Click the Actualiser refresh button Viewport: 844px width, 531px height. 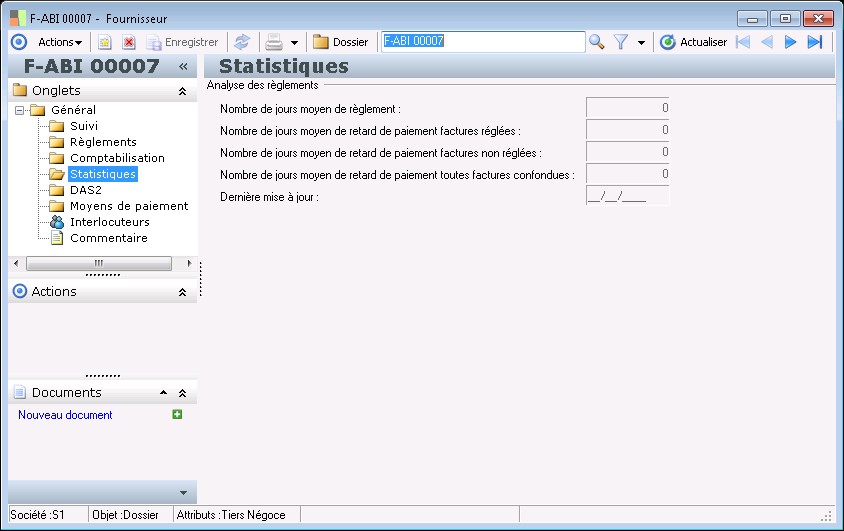click(693, 42)
